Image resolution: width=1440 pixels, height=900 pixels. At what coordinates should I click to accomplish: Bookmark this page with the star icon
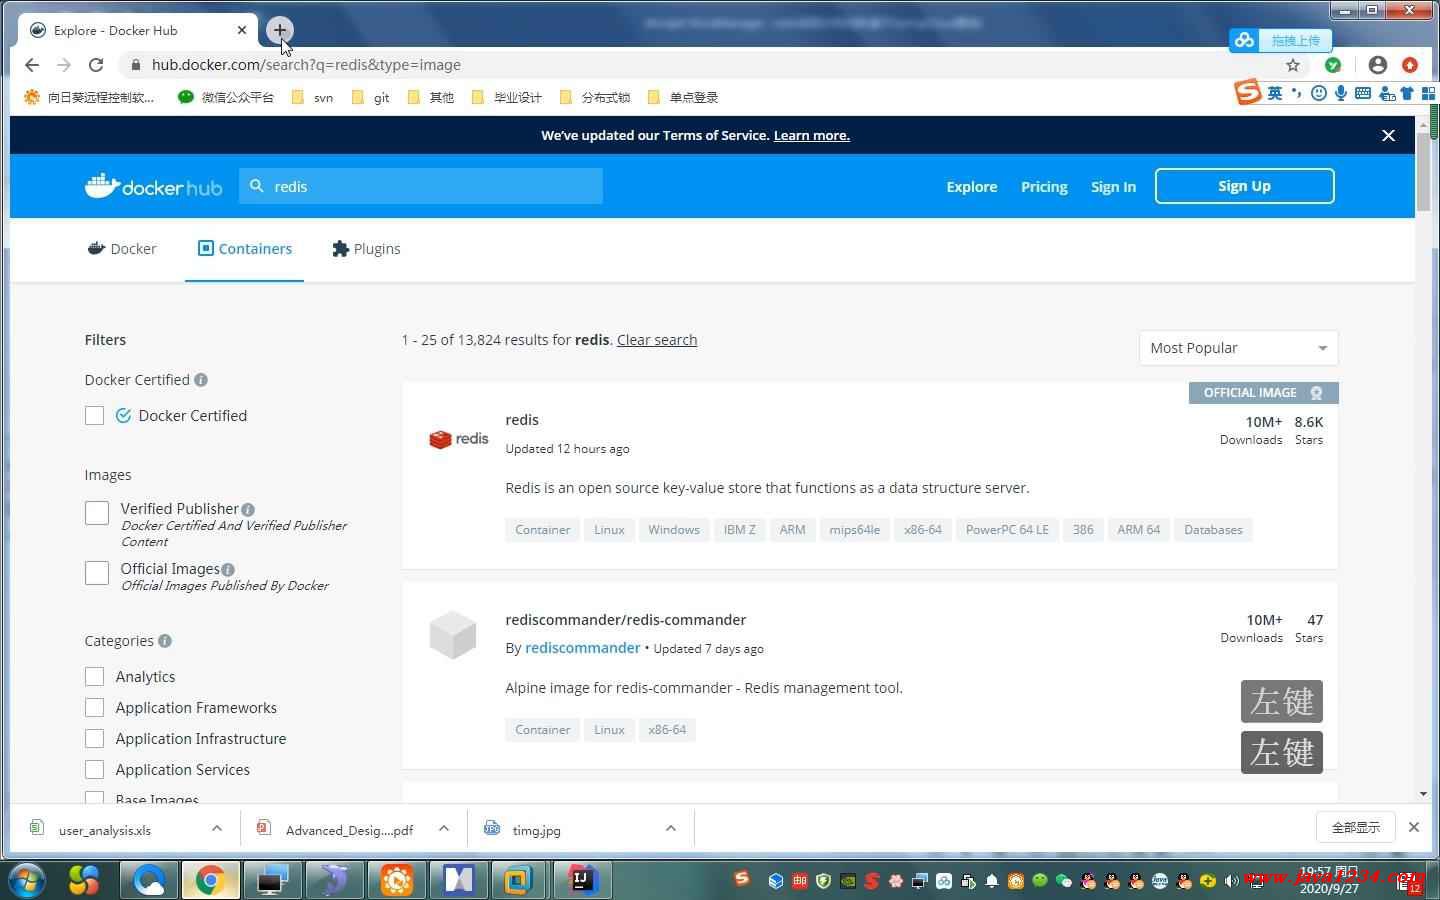[x=1293, y=65]
